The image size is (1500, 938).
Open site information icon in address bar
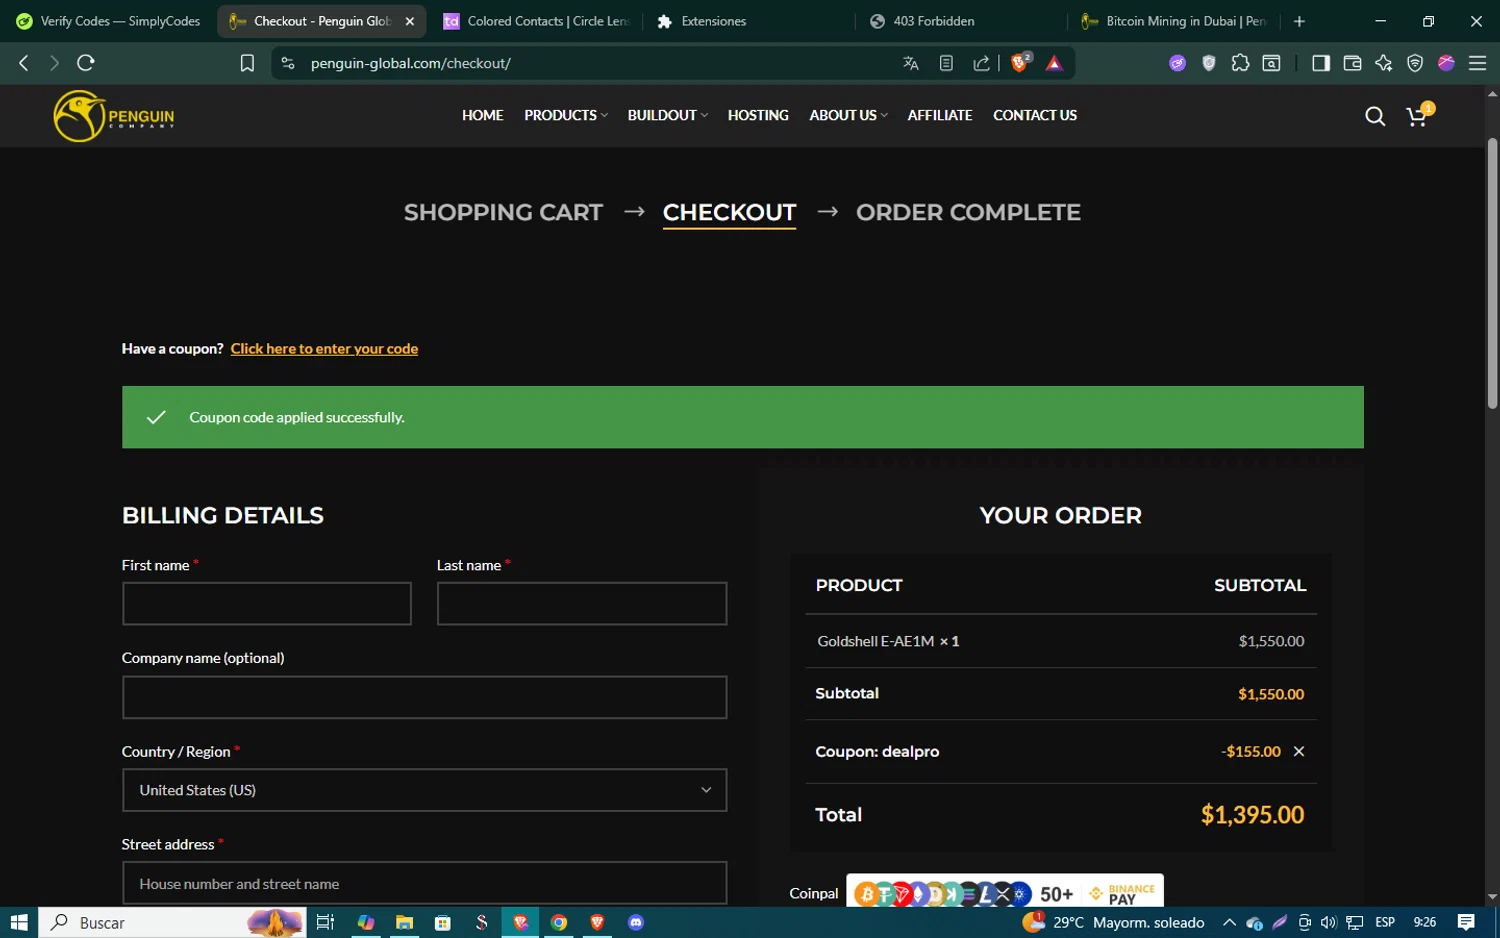click(x=288, y=63)
